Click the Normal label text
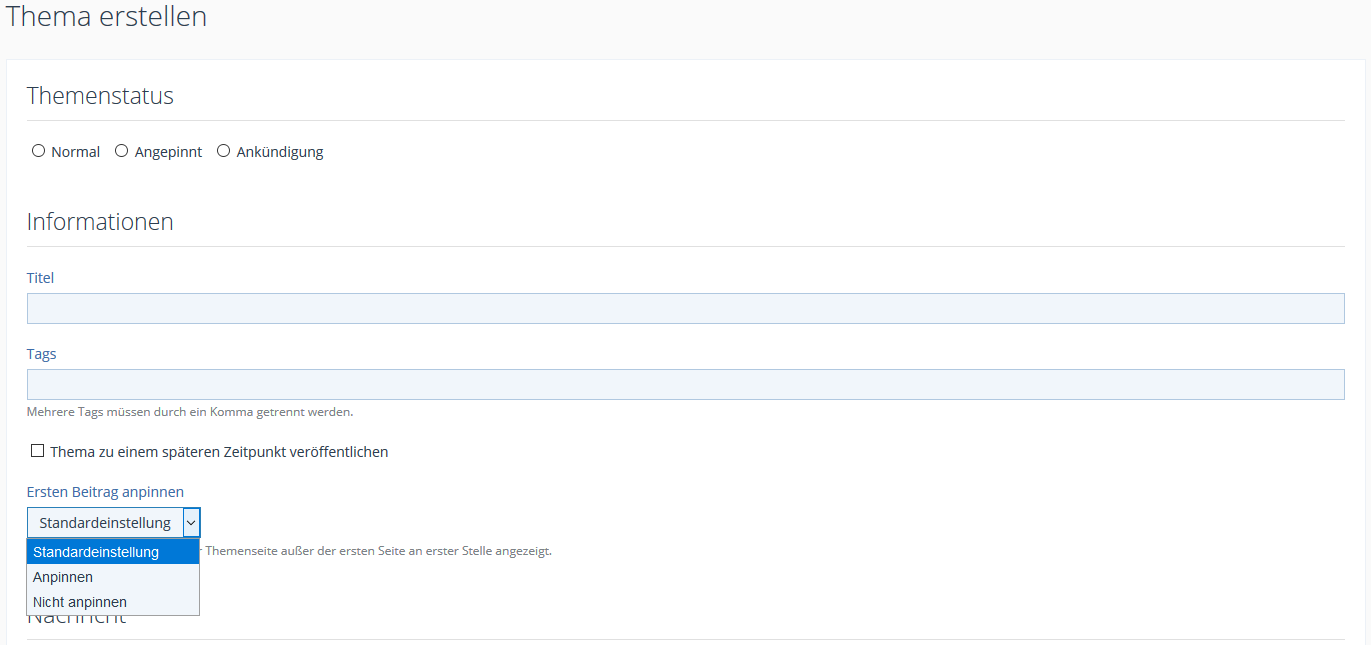Screen dimensions: 1371x645 coord(76,152)
